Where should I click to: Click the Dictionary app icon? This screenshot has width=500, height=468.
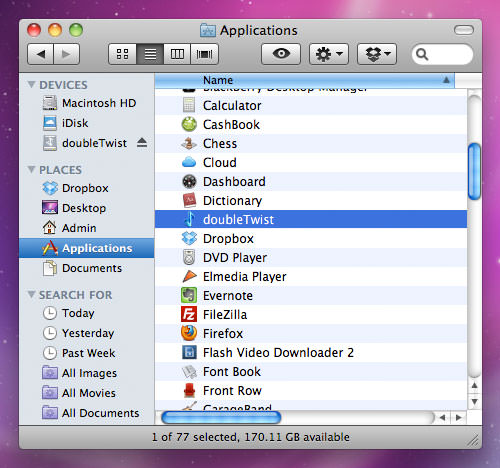click(189, 200)
